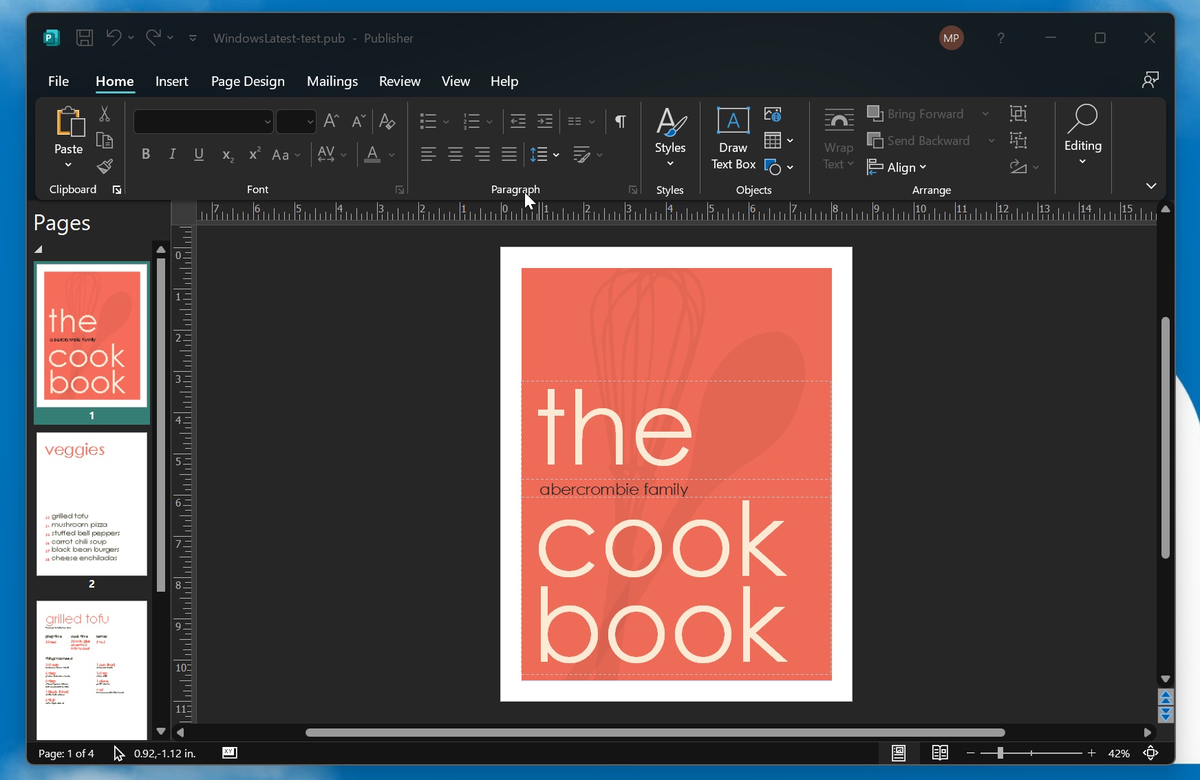Switch to two-page spread view icon
The width and height of the screenshot is (1200, 780).
point(939,752)
